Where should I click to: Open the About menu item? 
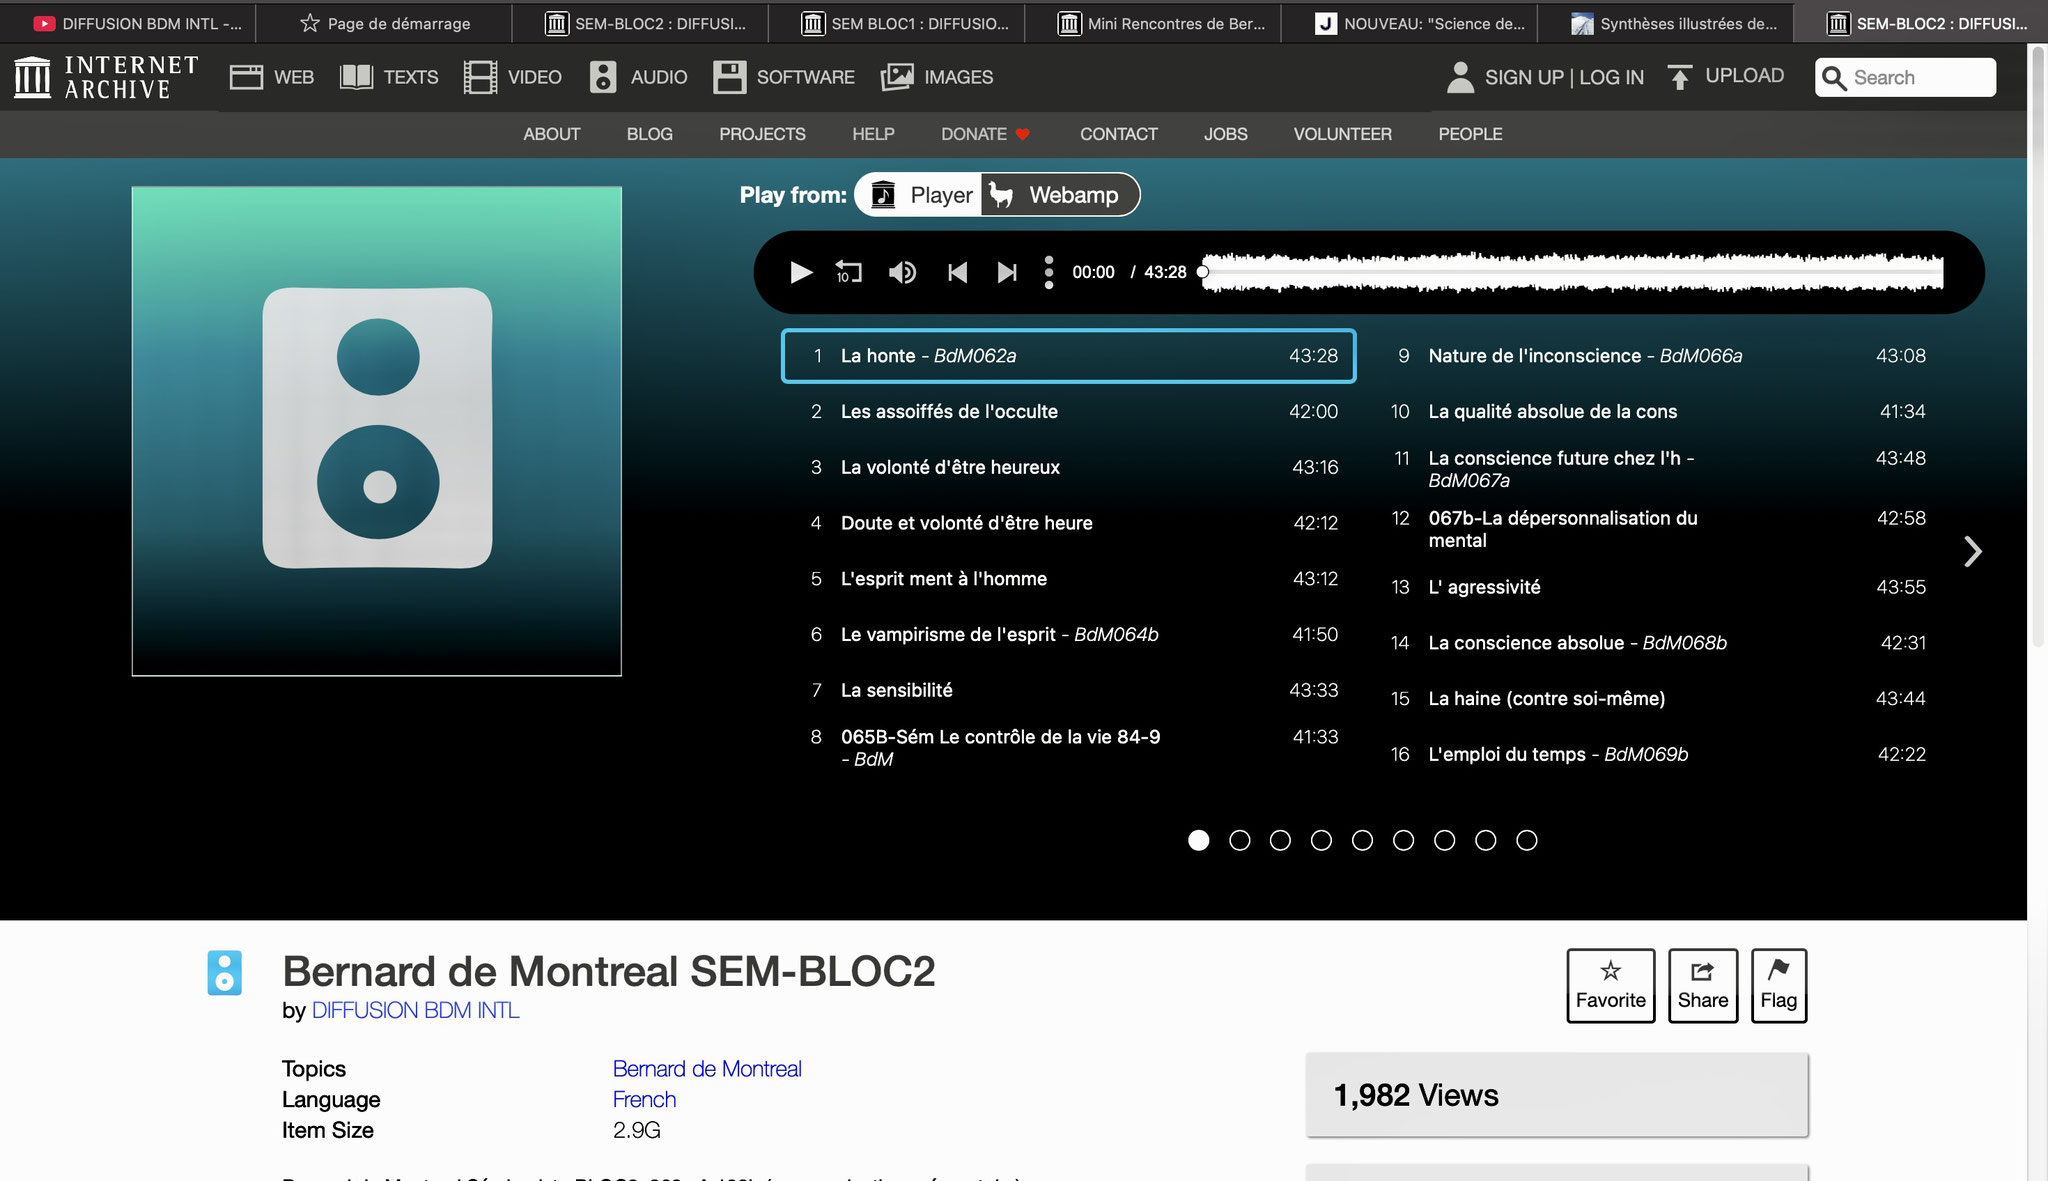[552, 134]
